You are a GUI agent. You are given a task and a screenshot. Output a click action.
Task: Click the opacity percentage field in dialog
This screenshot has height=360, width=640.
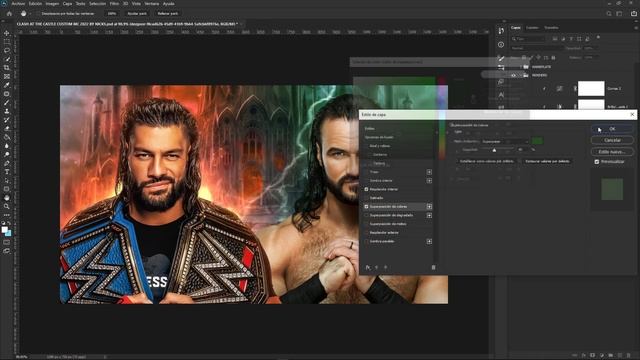point(523,150)
